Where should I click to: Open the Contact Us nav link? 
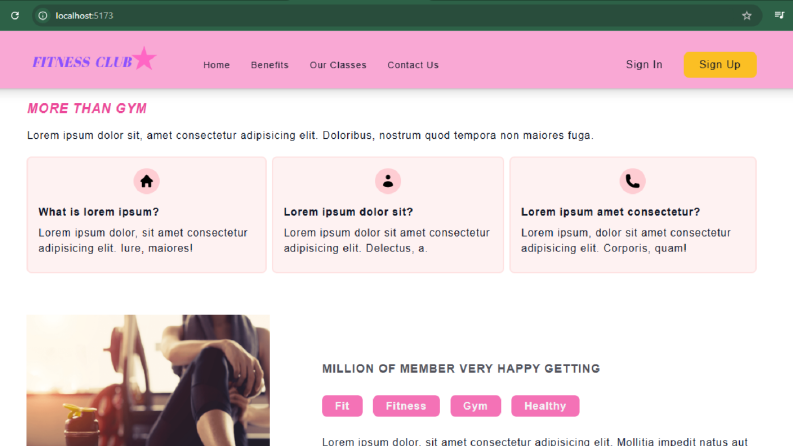point(413,65)
